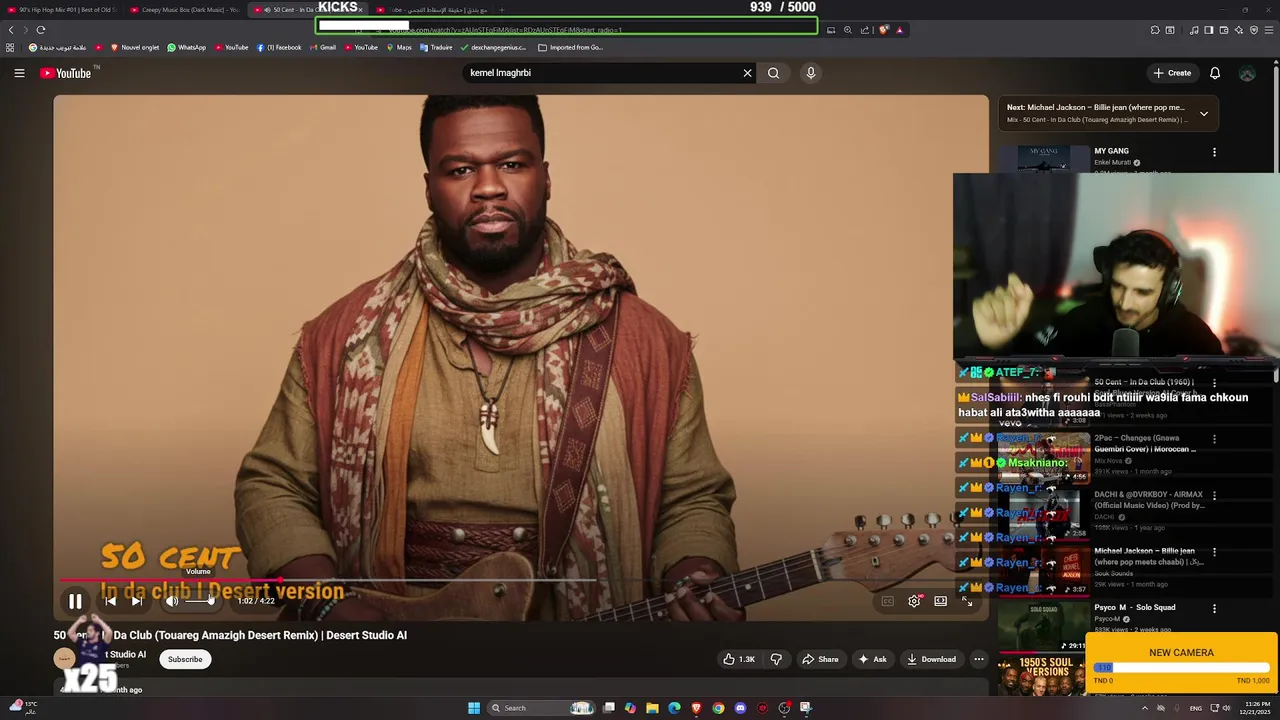This screenshot has height=720, width=1280.
Task: Open YouTube notifications bell
Action: tap(1215, 73)
